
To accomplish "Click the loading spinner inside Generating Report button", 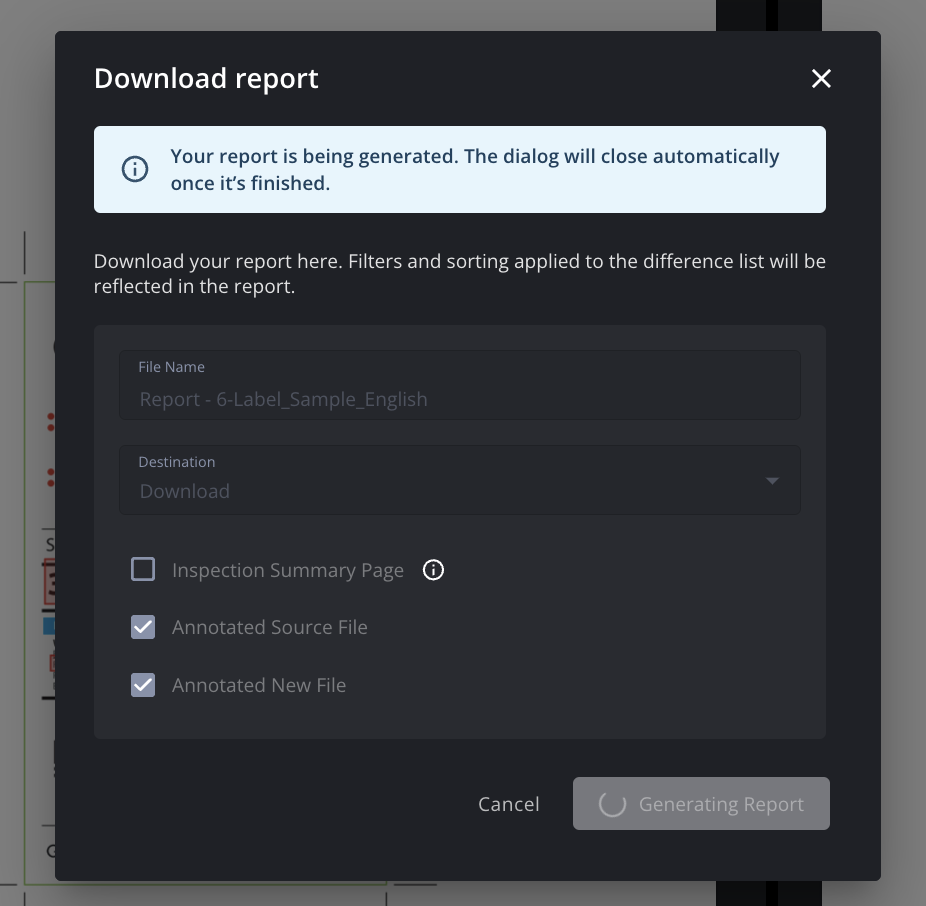I will 611,804.
